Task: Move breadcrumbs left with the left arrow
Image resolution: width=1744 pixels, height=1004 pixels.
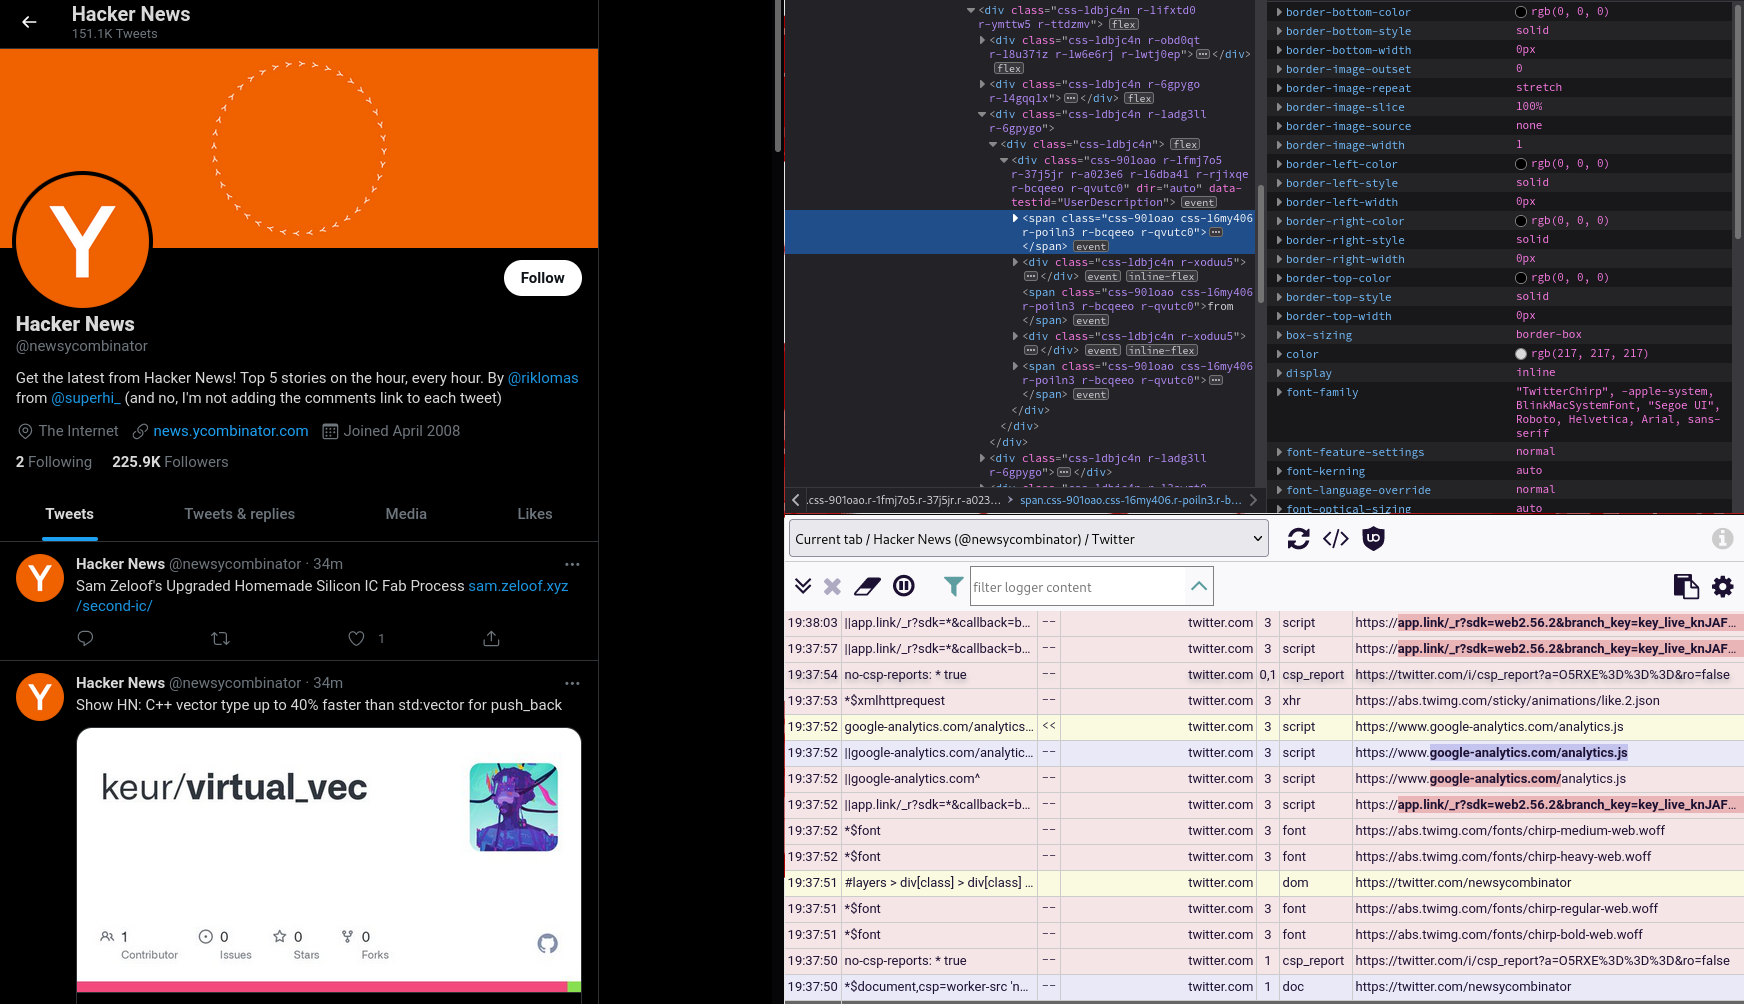Action: pos(796,500)
